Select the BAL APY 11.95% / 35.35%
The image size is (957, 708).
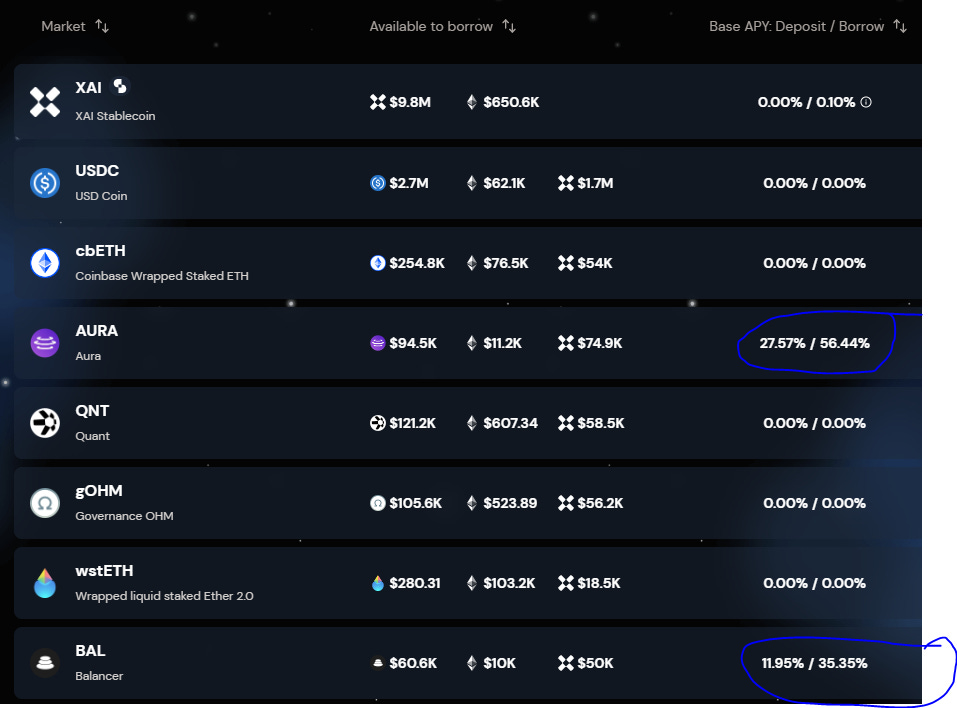(814, 663)
